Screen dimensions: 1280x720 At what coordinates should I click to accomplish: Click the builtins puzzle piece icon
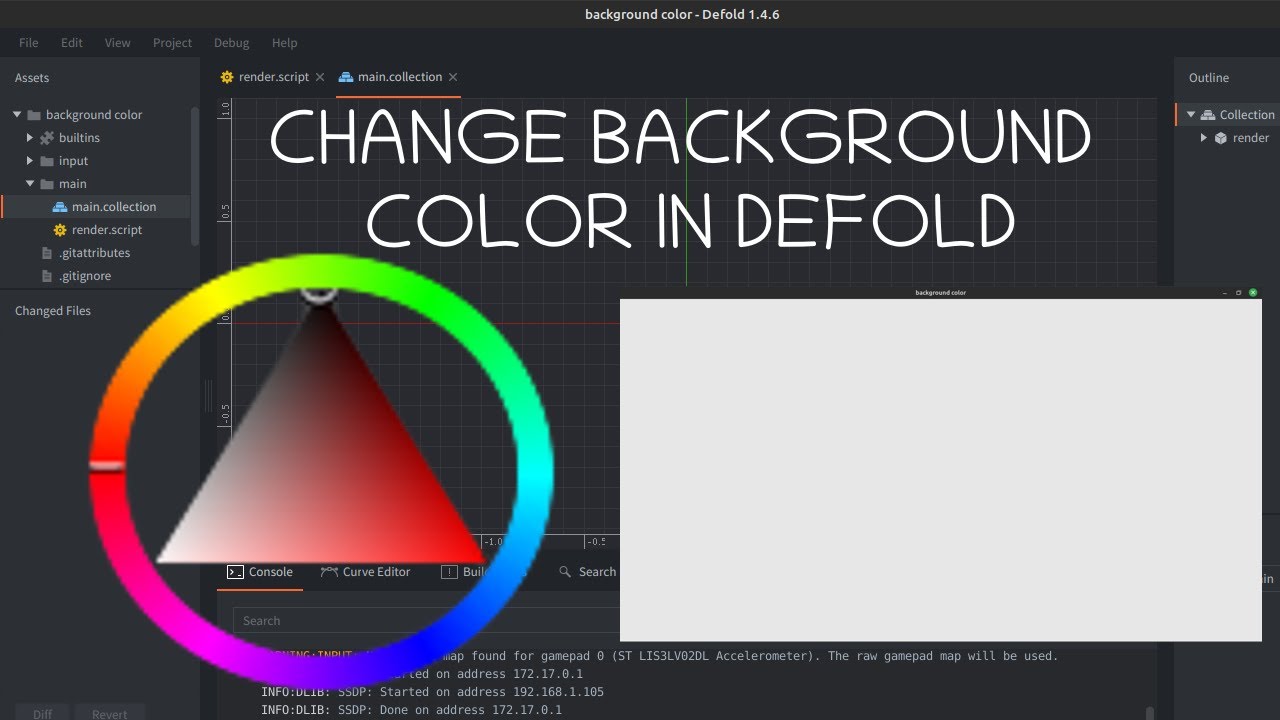[47, 138]
